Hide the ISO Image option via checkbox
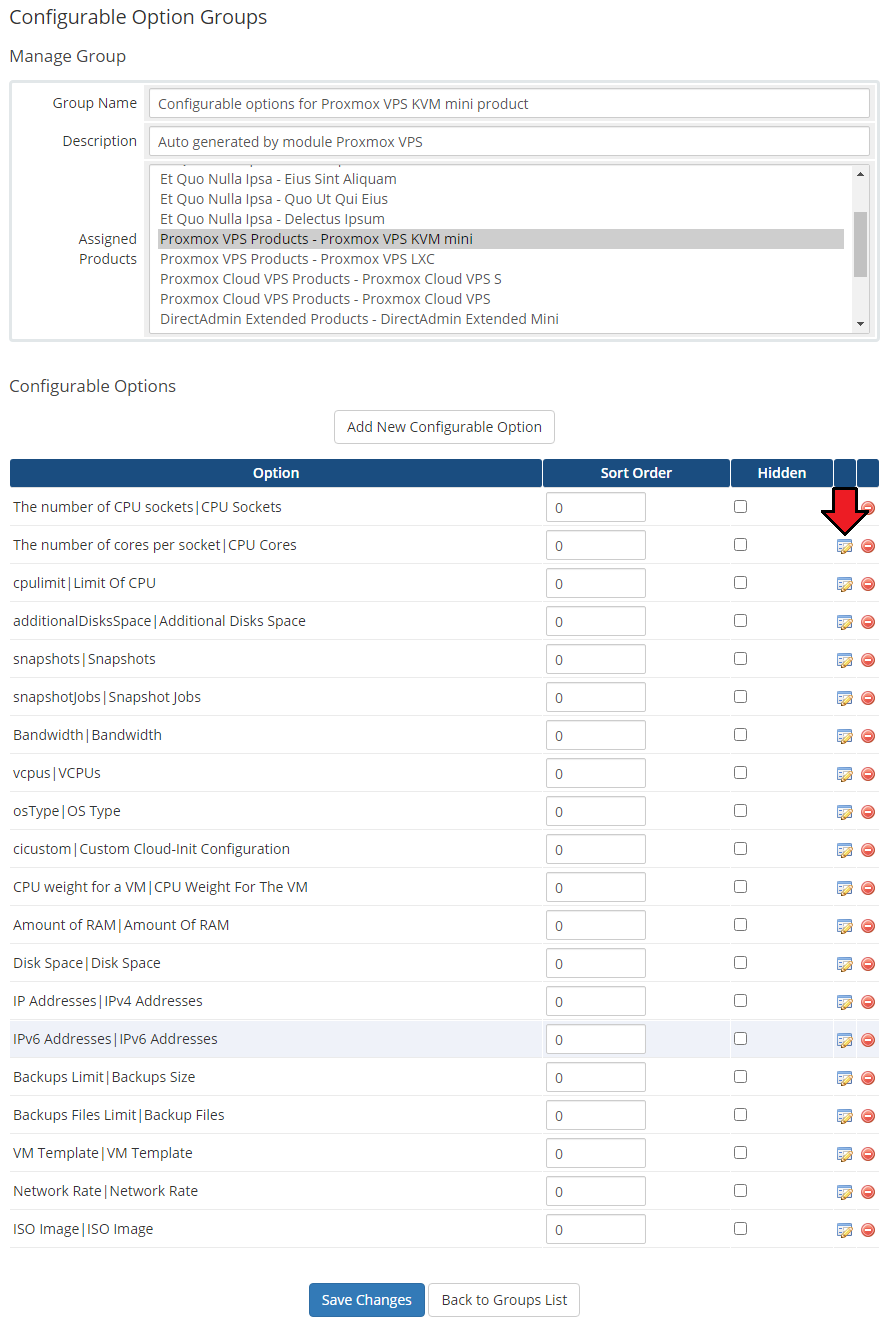 (x=740, y=1228)
